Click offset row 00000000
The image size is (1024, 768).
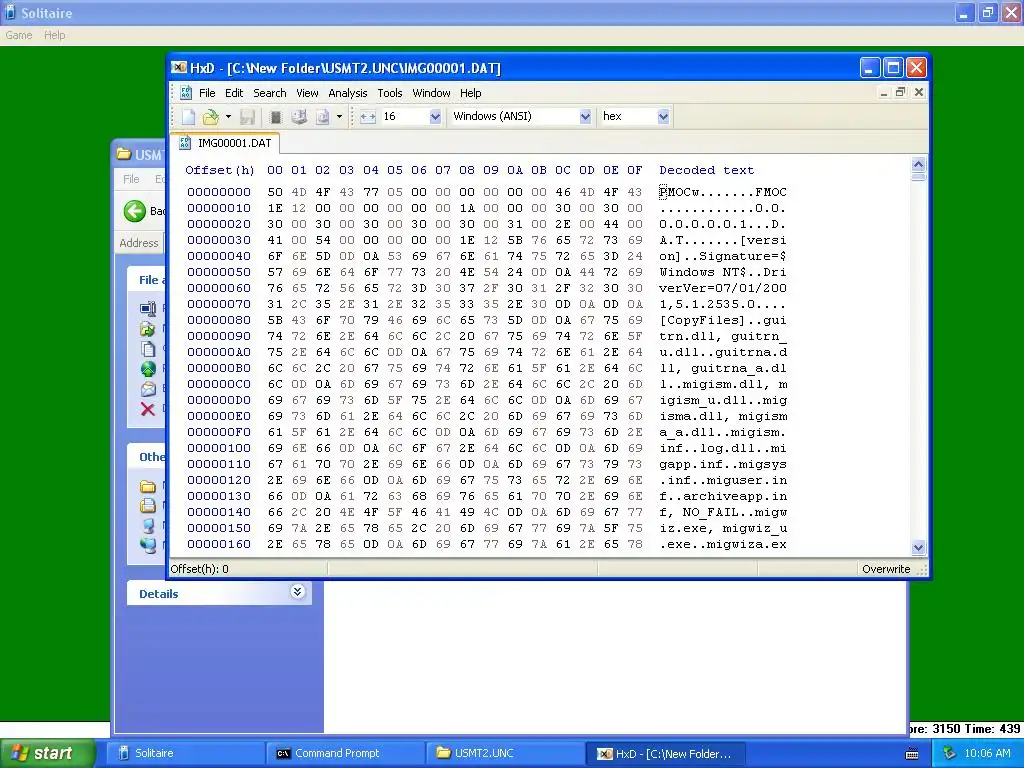coord(219,192)
